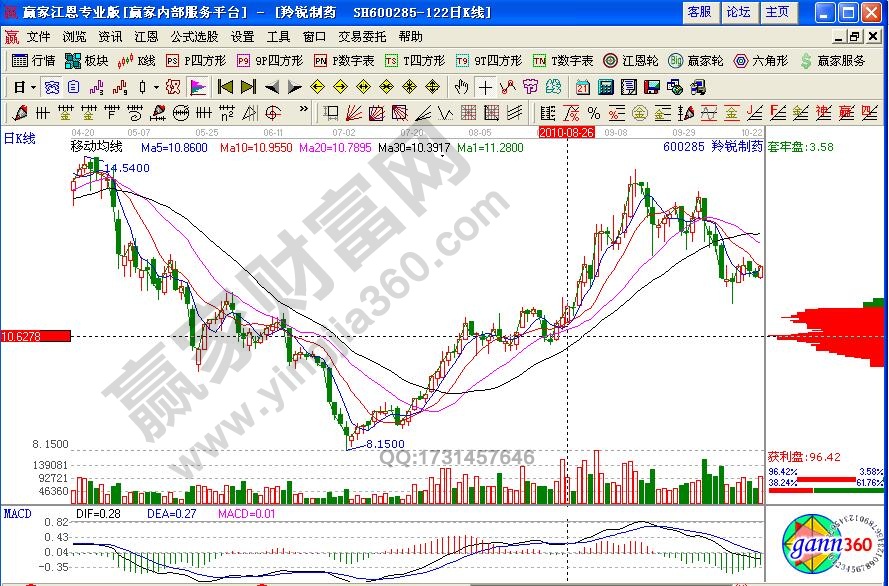Select the hand pan tool icon
The image size is (889, 586).
462,87
